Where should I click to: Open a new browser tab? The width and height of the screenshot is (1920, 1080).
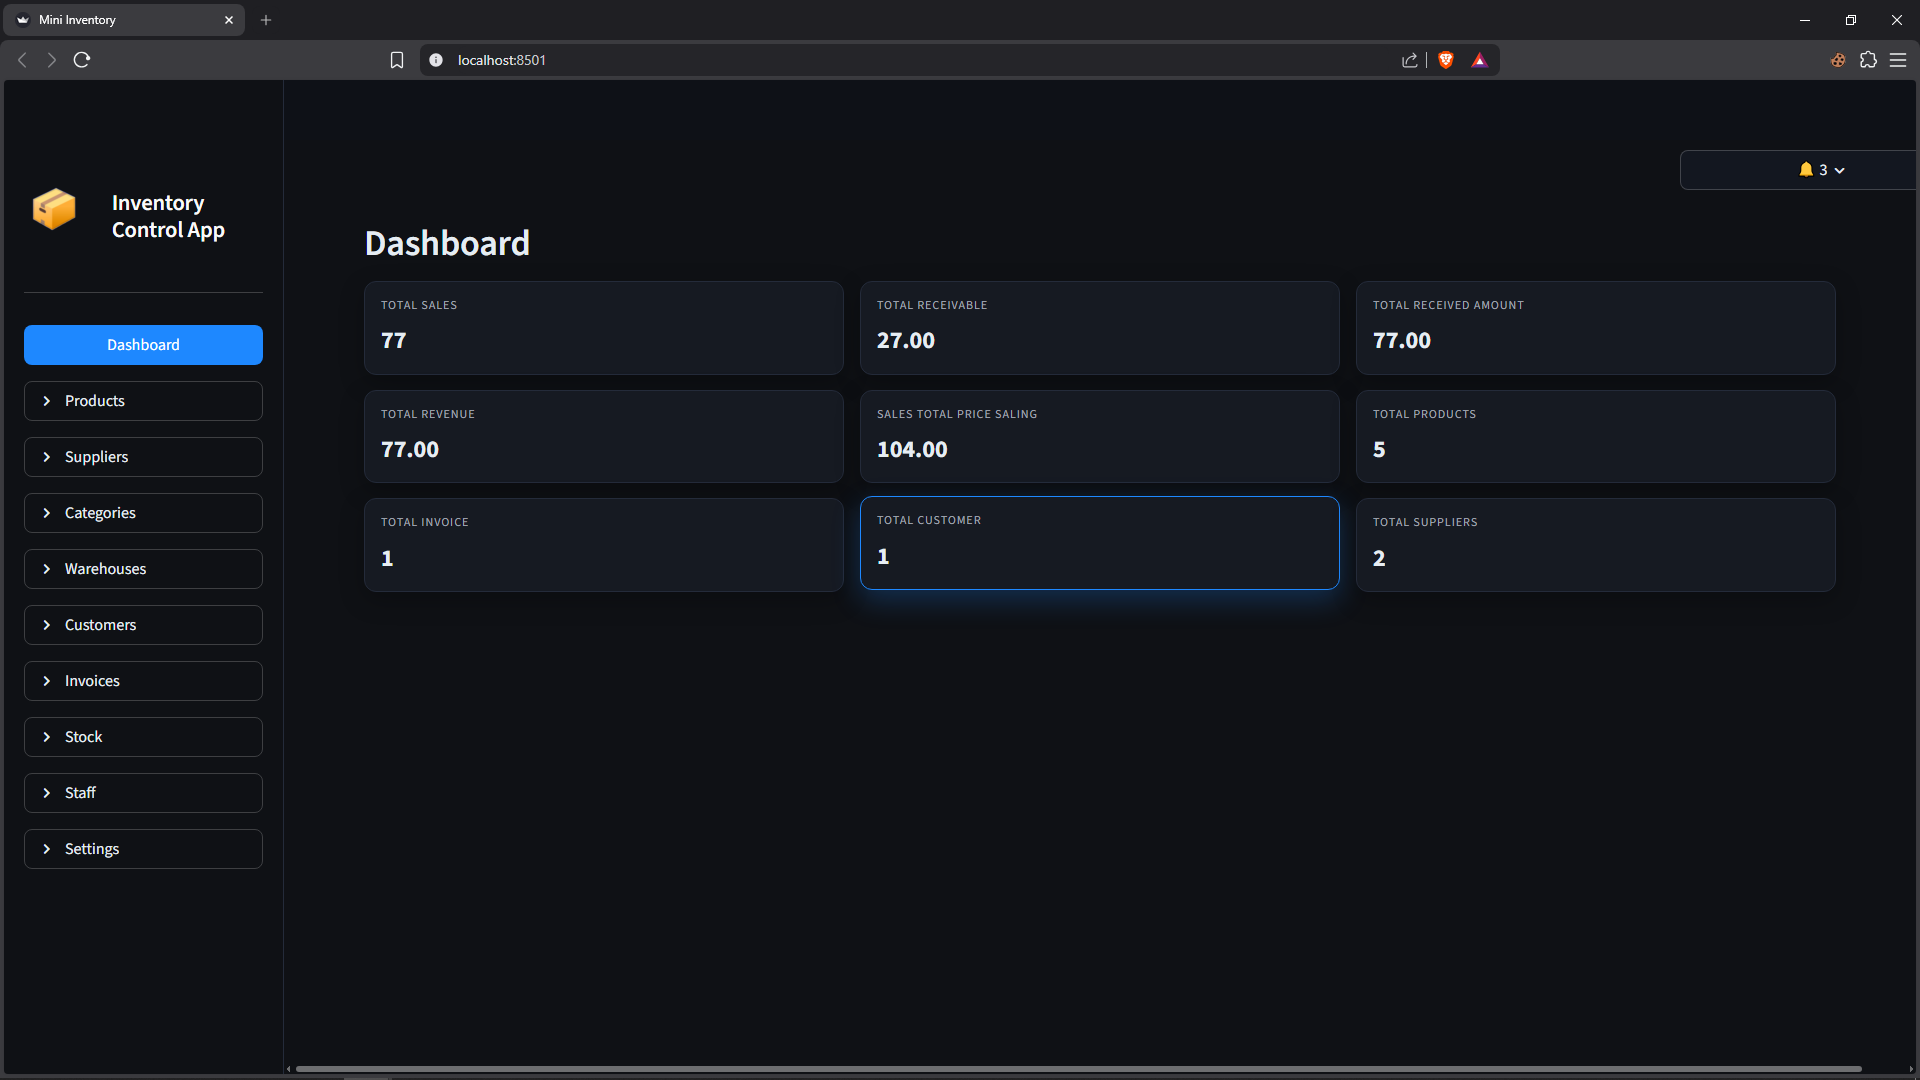(x=266, y=20)
